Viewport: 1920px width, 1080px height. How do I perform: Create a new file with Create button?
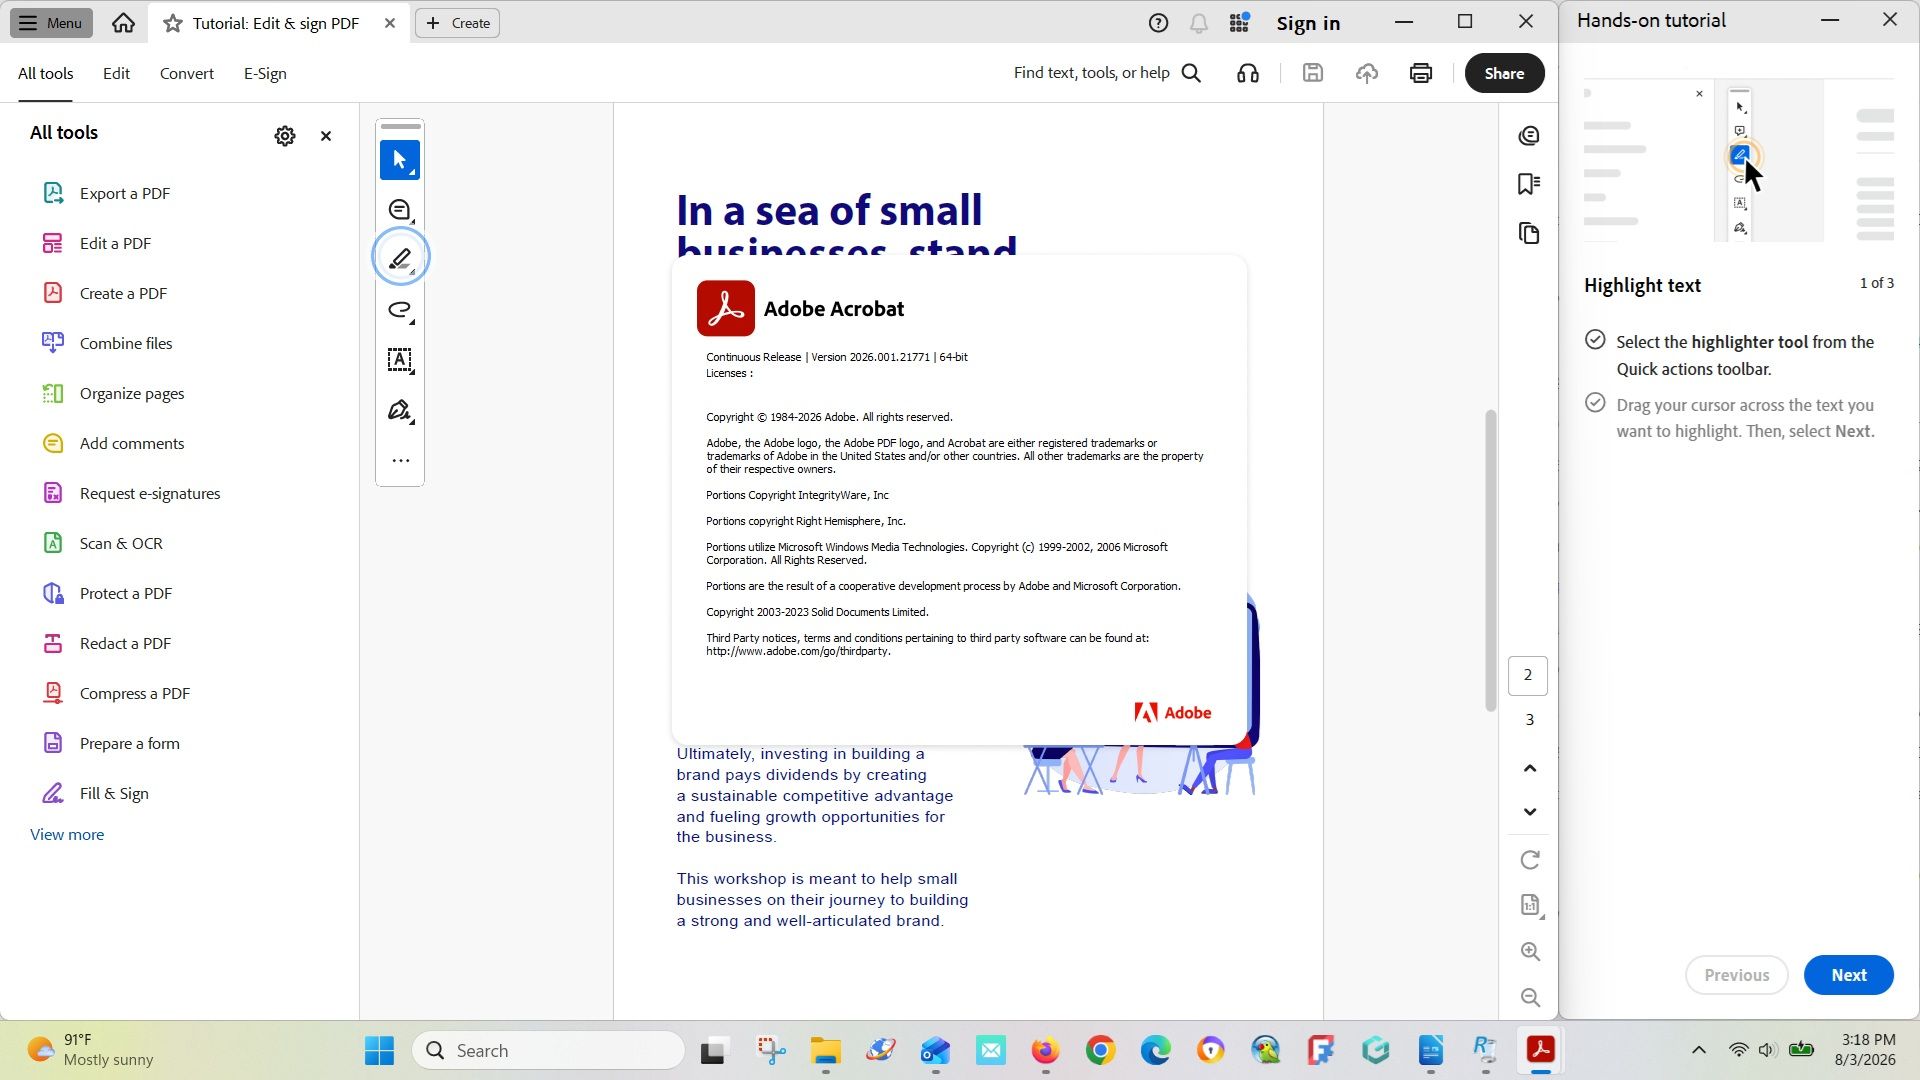[x=458, y=23]
